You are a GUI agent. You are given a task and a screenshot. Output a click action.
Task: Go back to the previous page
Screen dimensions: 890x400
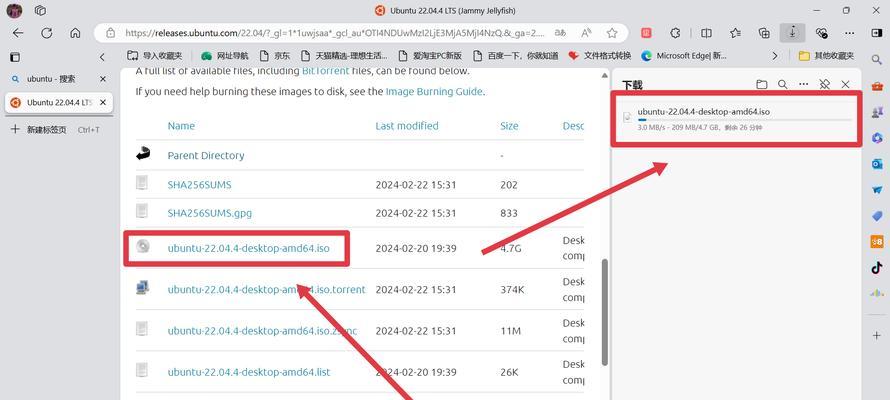pyautogui.click(x=18, y=33)
